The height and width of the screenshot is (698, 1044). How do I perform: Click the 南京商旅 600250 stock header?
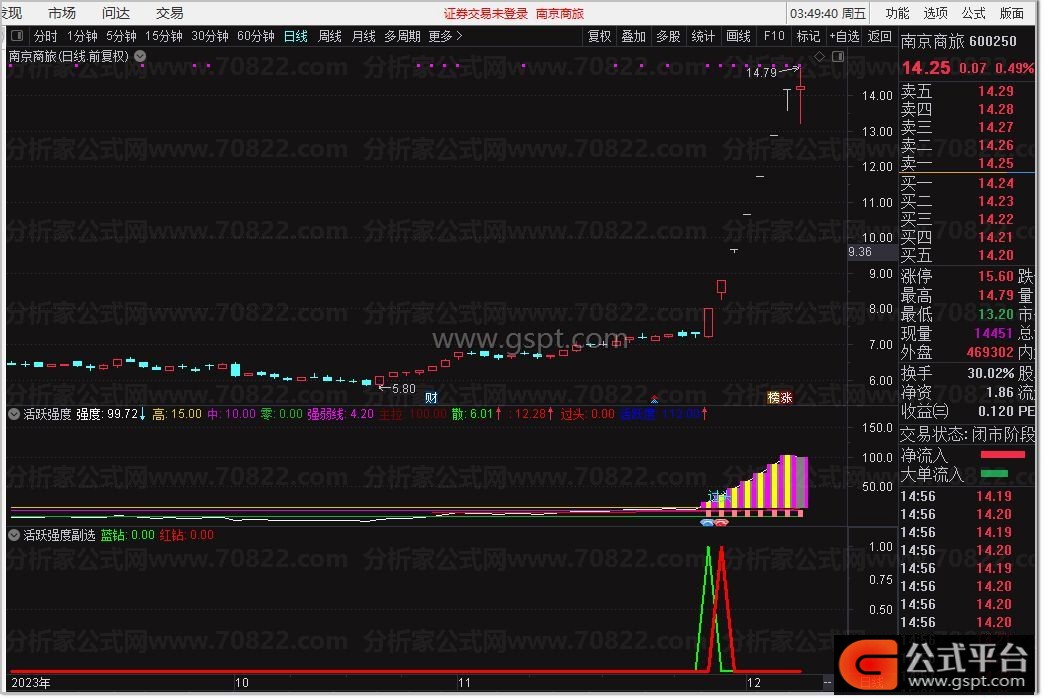(959, 41)
